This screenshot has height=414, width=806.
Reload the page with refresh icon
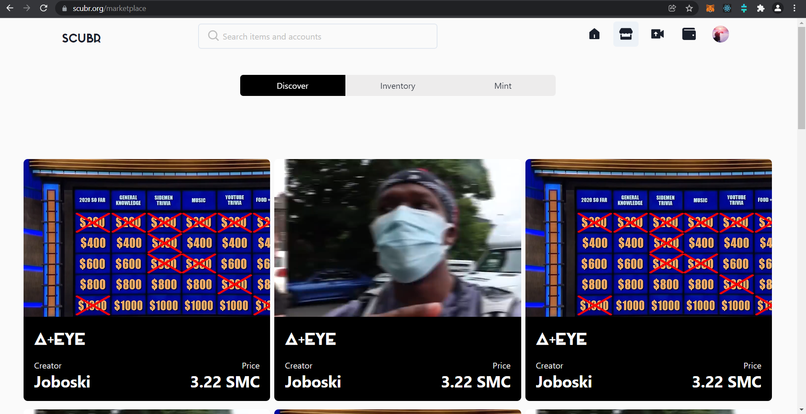pos(44,8)
